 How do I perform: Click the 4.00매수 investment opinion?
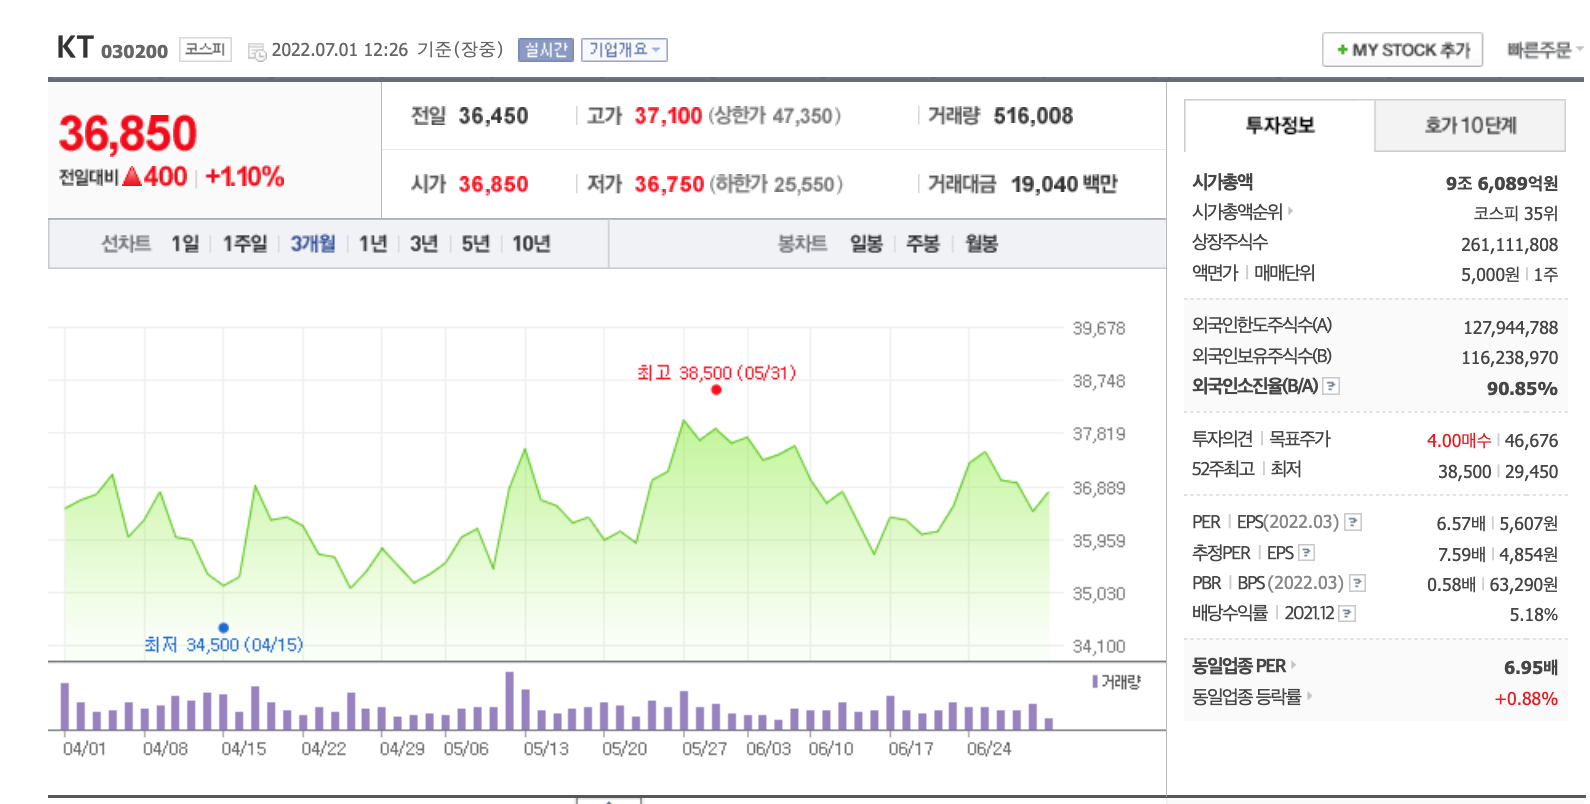(x=1458, y=440)
